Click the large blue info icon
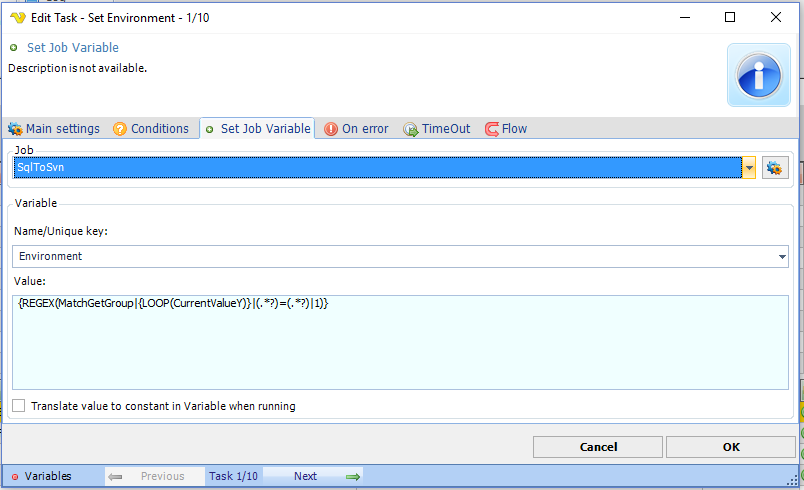The height and width of the screenshot is (490, 804). [757, 75]
